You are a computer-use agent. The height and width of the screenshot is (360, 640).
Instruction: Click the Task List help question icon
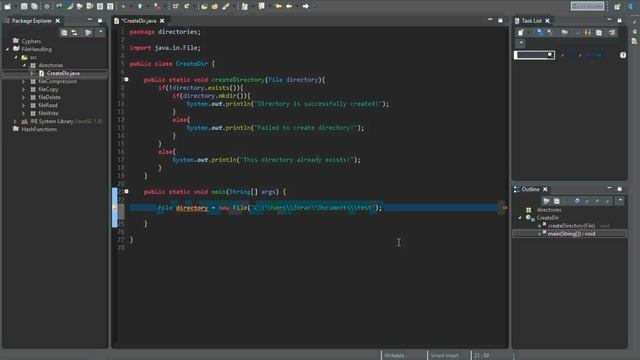click(x=623, y=55)
